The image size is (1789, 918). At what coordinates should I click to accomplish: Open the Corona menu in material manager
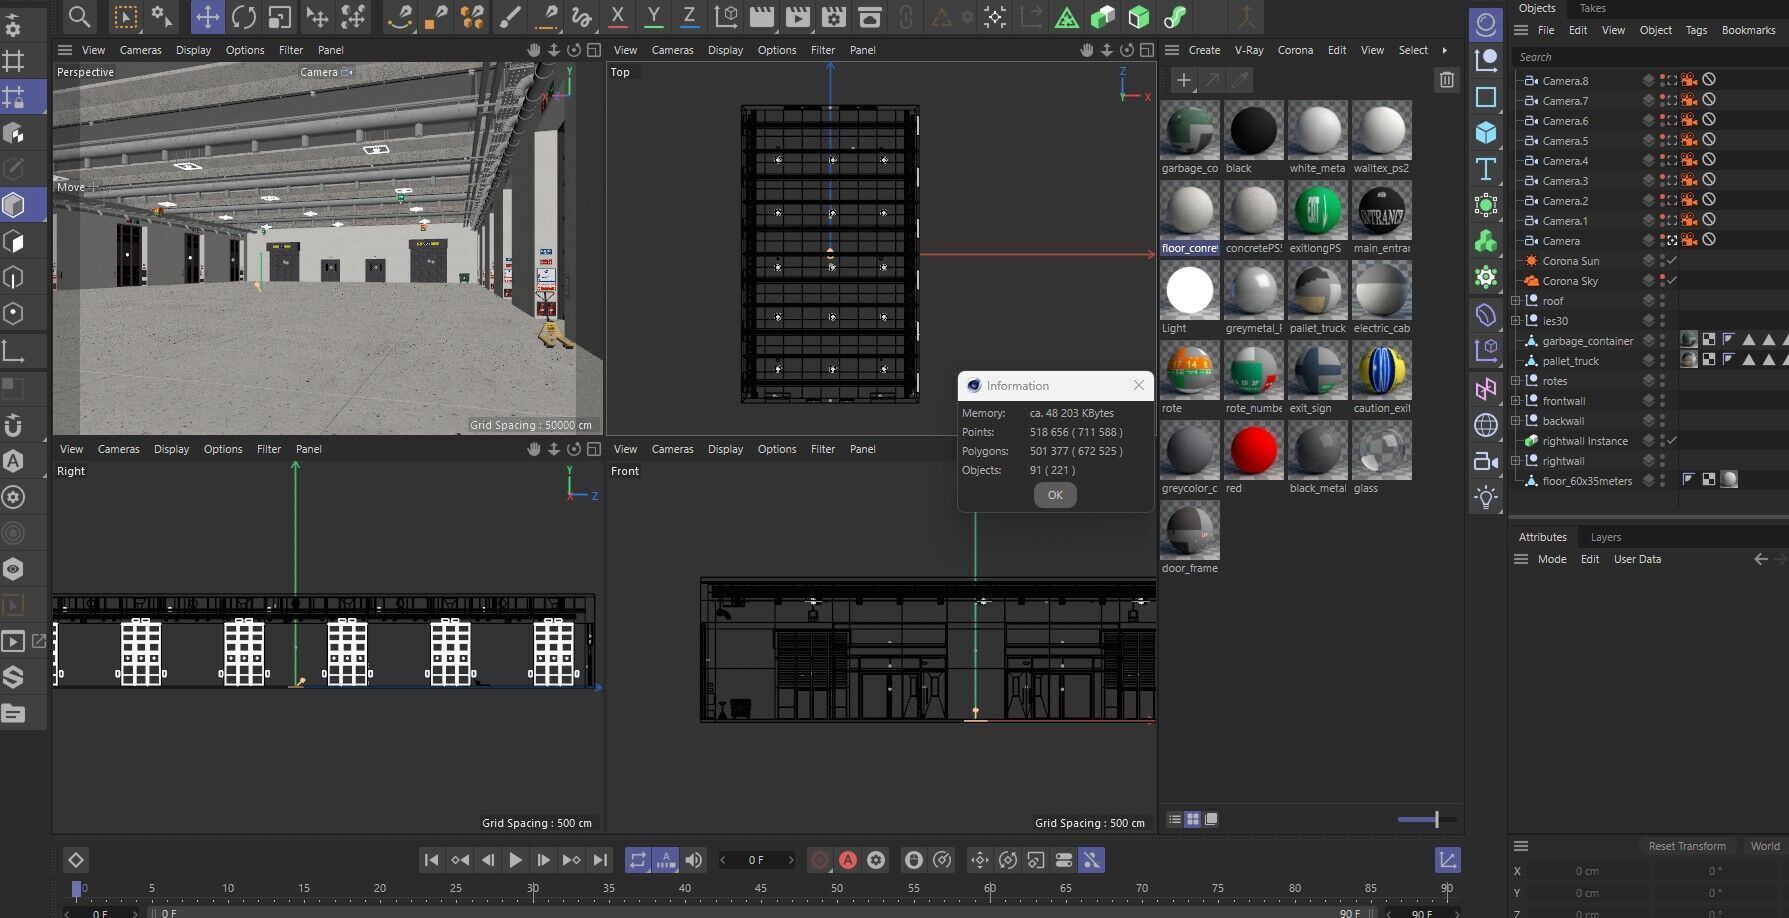click(x=1295, y=50)
